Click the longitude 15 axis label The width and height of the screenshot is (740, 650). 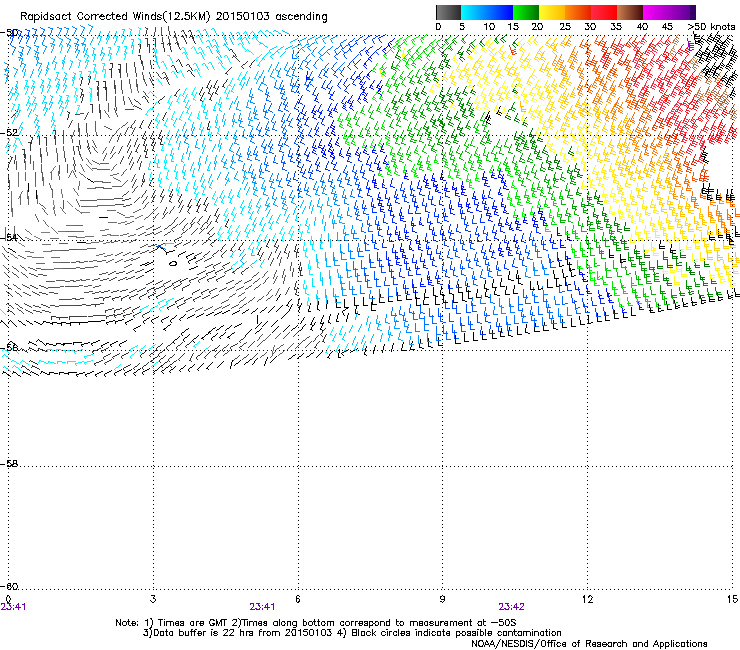coord(732,599)
